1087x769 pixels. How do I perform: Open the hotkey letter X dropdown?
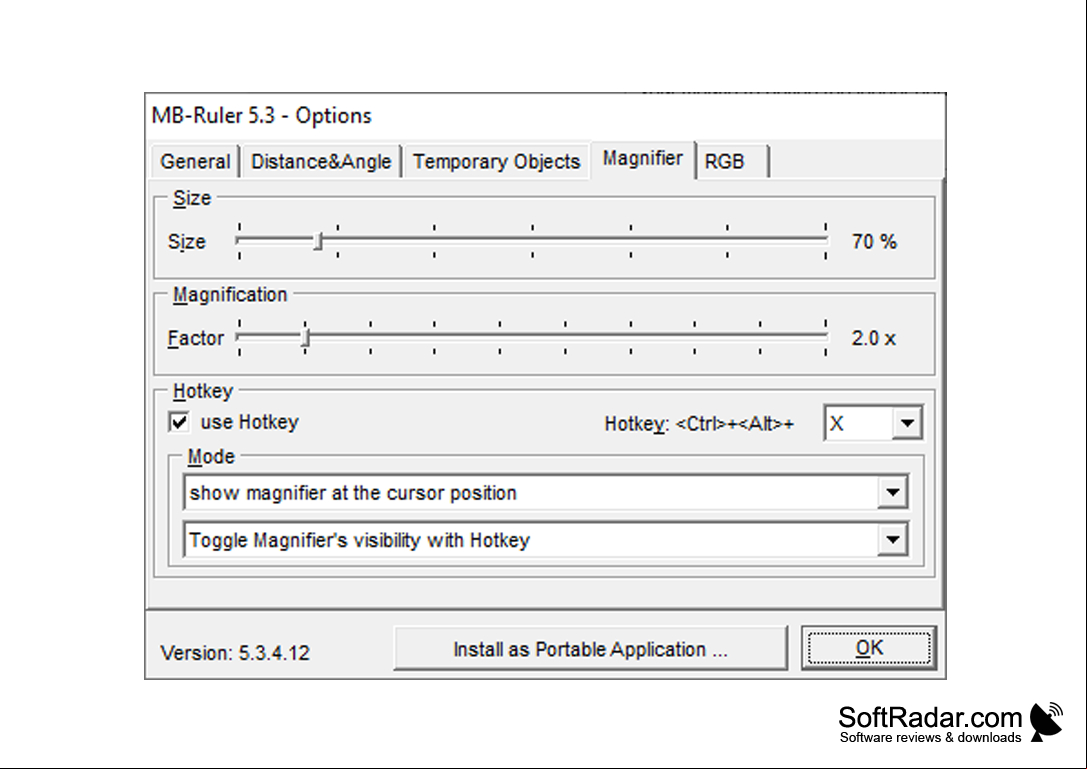(x=907, y=423)
